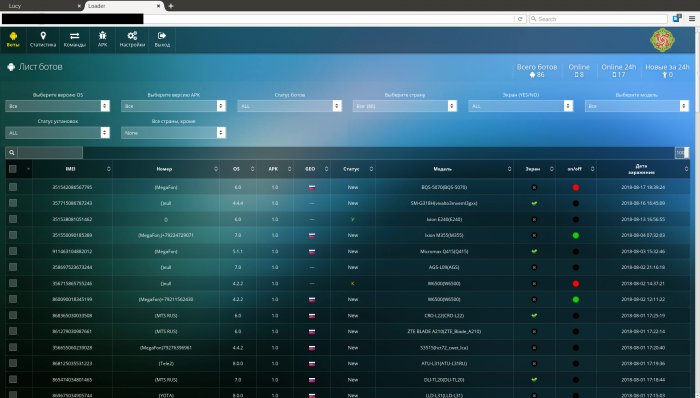Image resolution: width=700 pixels, height=398 pixels.
Task: Click the black on/off dot in the ATU-L31 row
Action: click(x=576, y=364)
